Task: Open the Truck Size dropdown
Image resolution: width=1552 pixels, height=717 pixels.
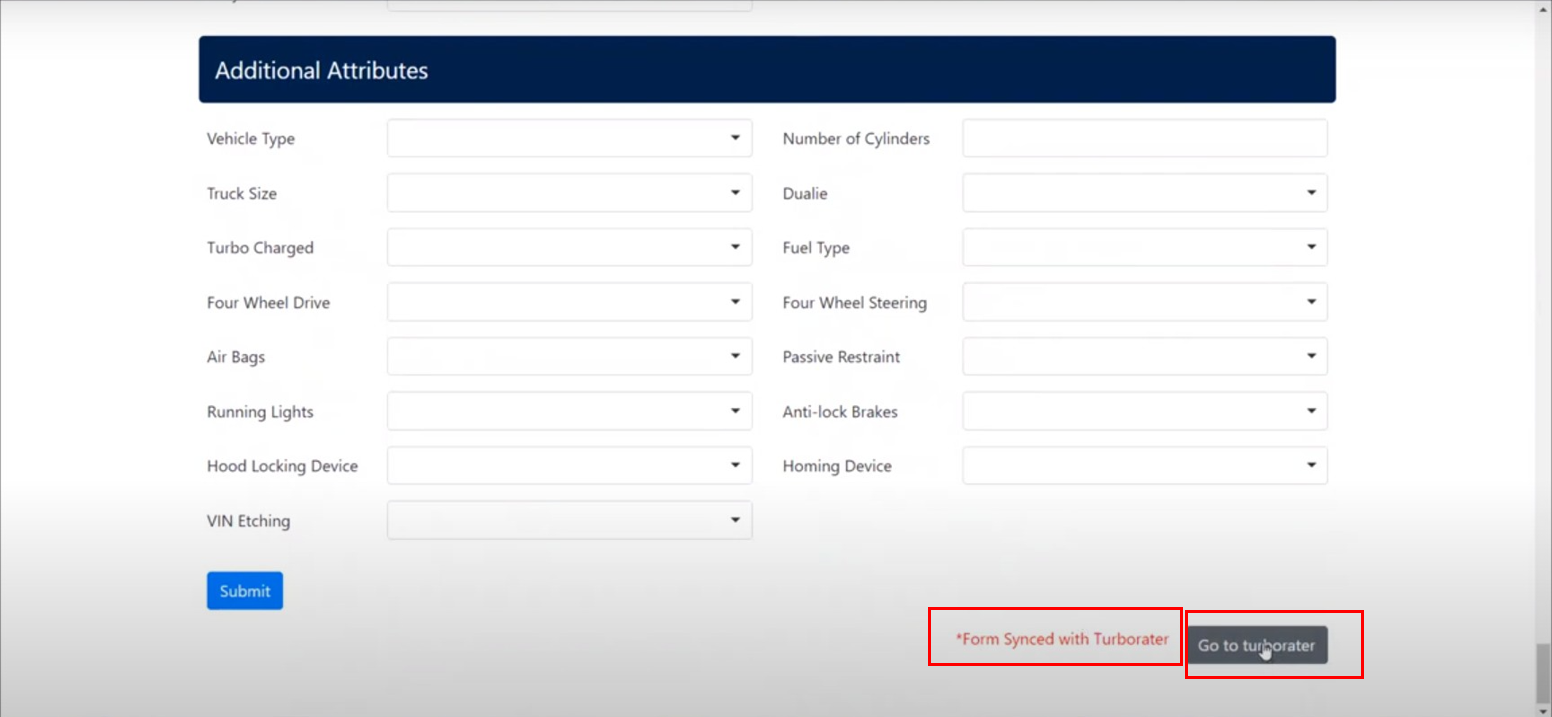Action: coord(569,193)
